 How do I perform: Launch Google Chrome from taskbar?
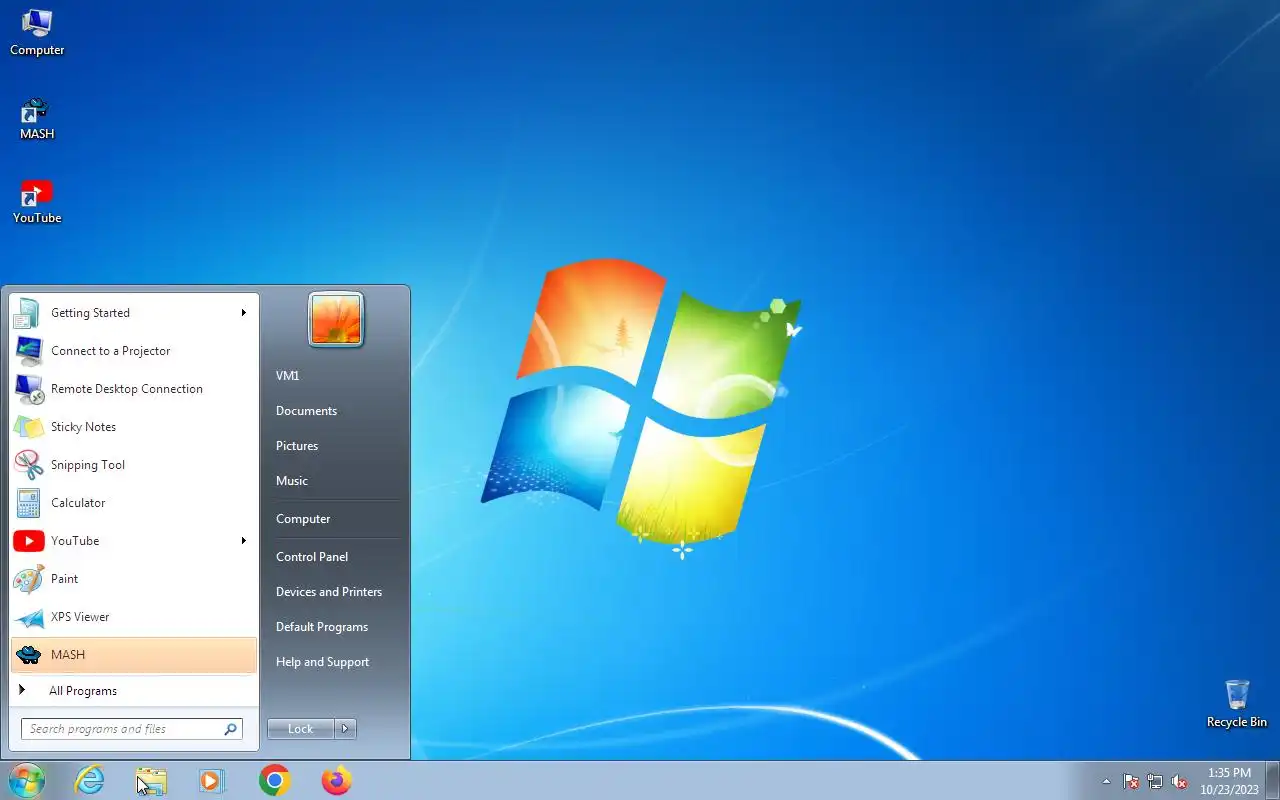pos(275,780)
